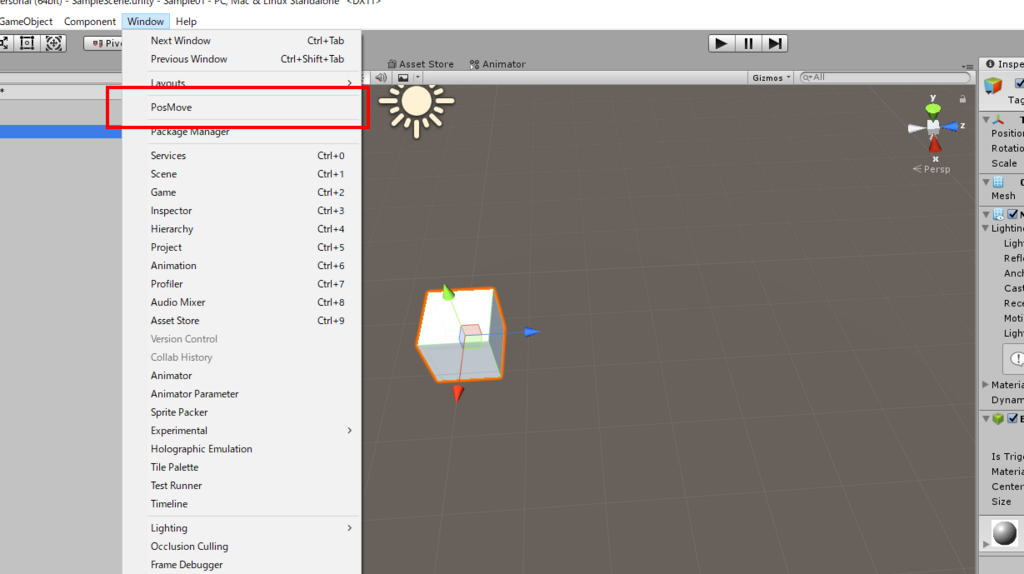Click the Transform component icon
Screen dimensions: 1024x574
coord(999,120)
